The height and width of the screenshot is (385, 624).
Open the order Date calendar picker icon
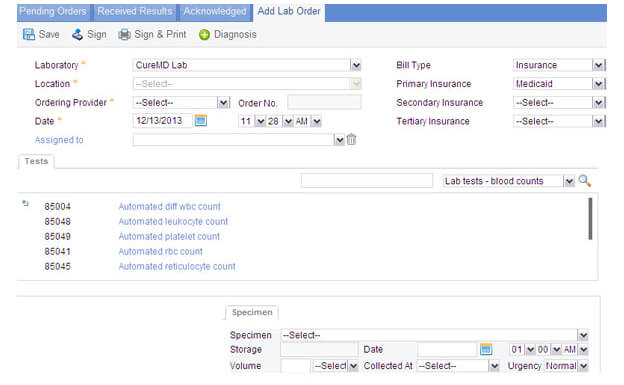click(x=201, y=120)
